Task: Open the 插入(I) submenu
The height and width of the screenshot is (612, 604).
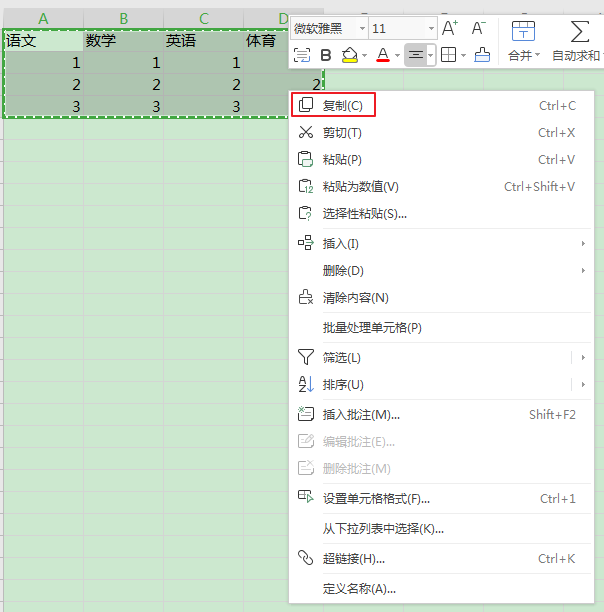Action: [x=441, y=244]
